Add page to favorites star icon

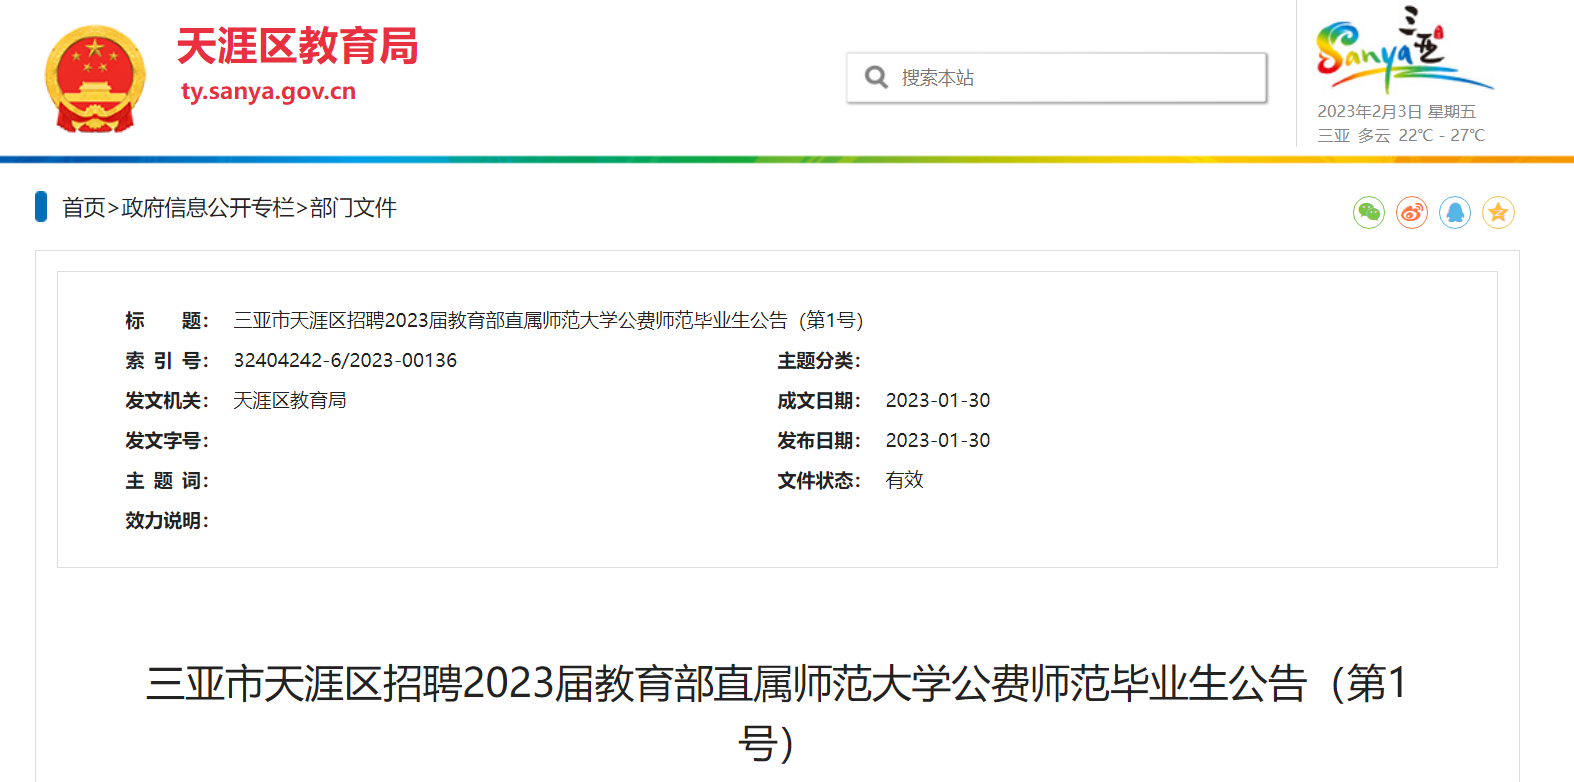(x=1498, y=212)
